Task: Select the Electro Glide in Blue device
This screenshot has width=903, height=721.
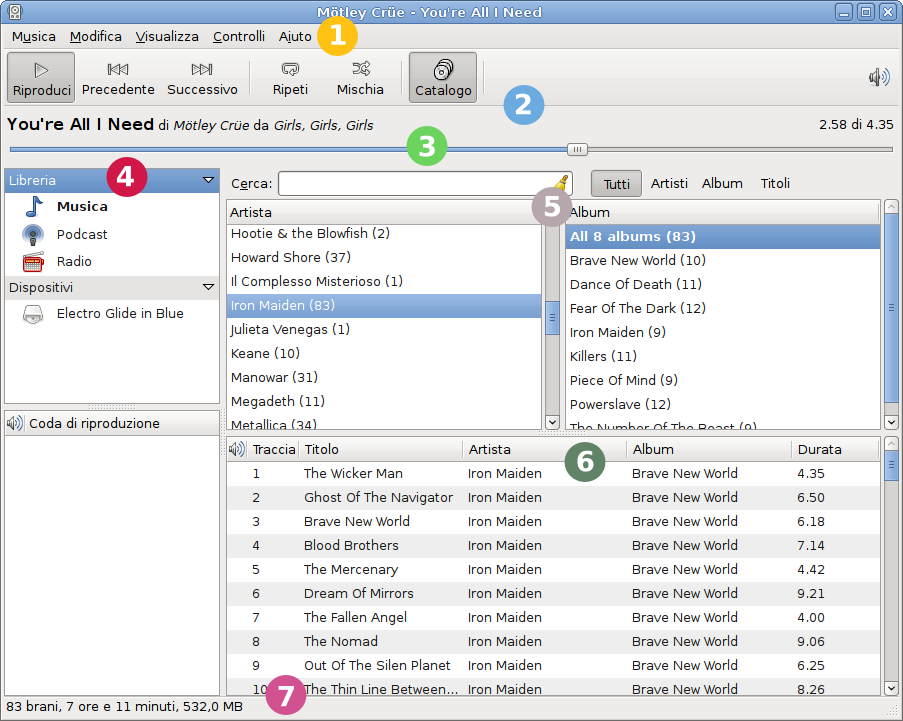Action: pos(119,313)
